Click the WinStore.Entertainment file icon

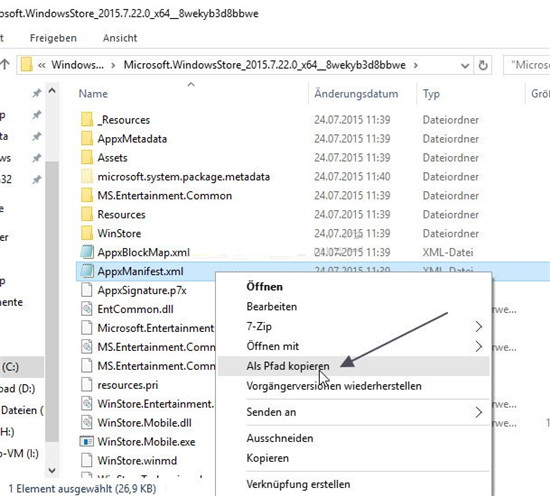pos(87,404)
